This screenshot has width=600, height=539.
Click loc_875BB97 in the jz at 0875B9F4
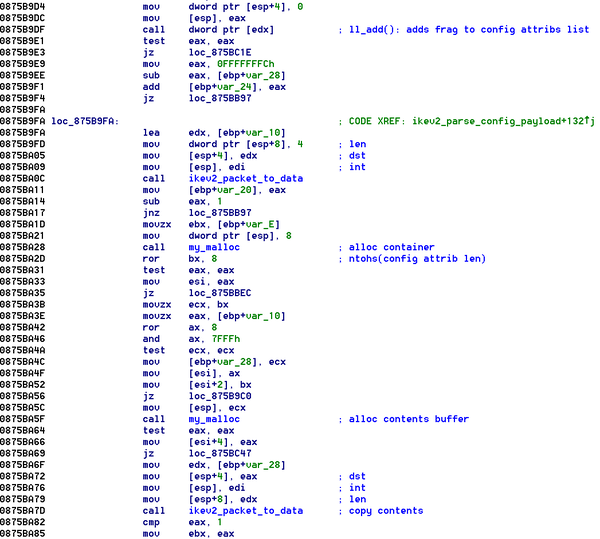(220, 99)
